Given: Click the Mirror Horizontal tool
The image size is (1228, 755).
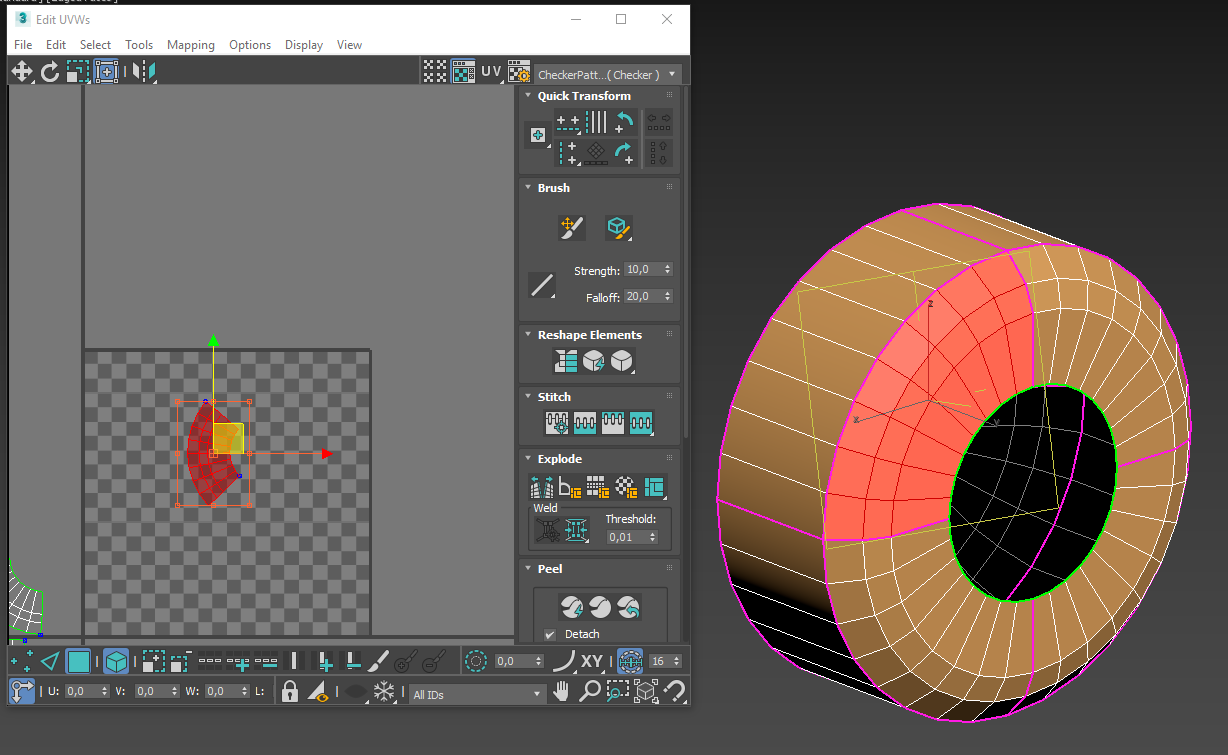Looking at the screenshot, I should click(144, 71).
